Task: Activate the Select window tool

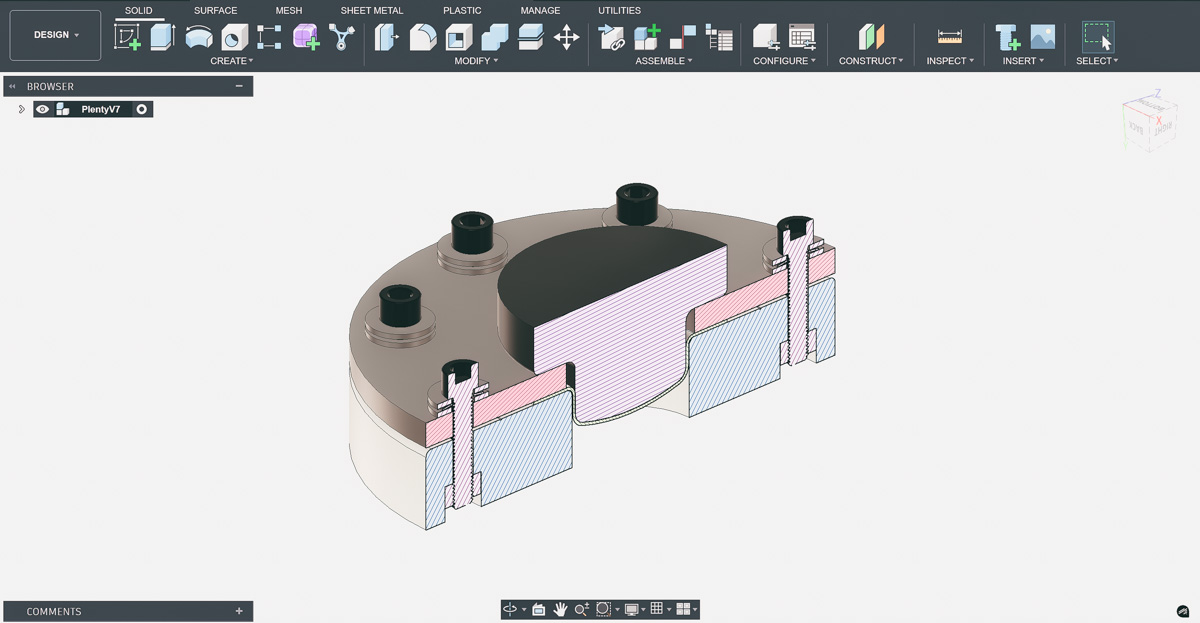Action: point(1096,37)
